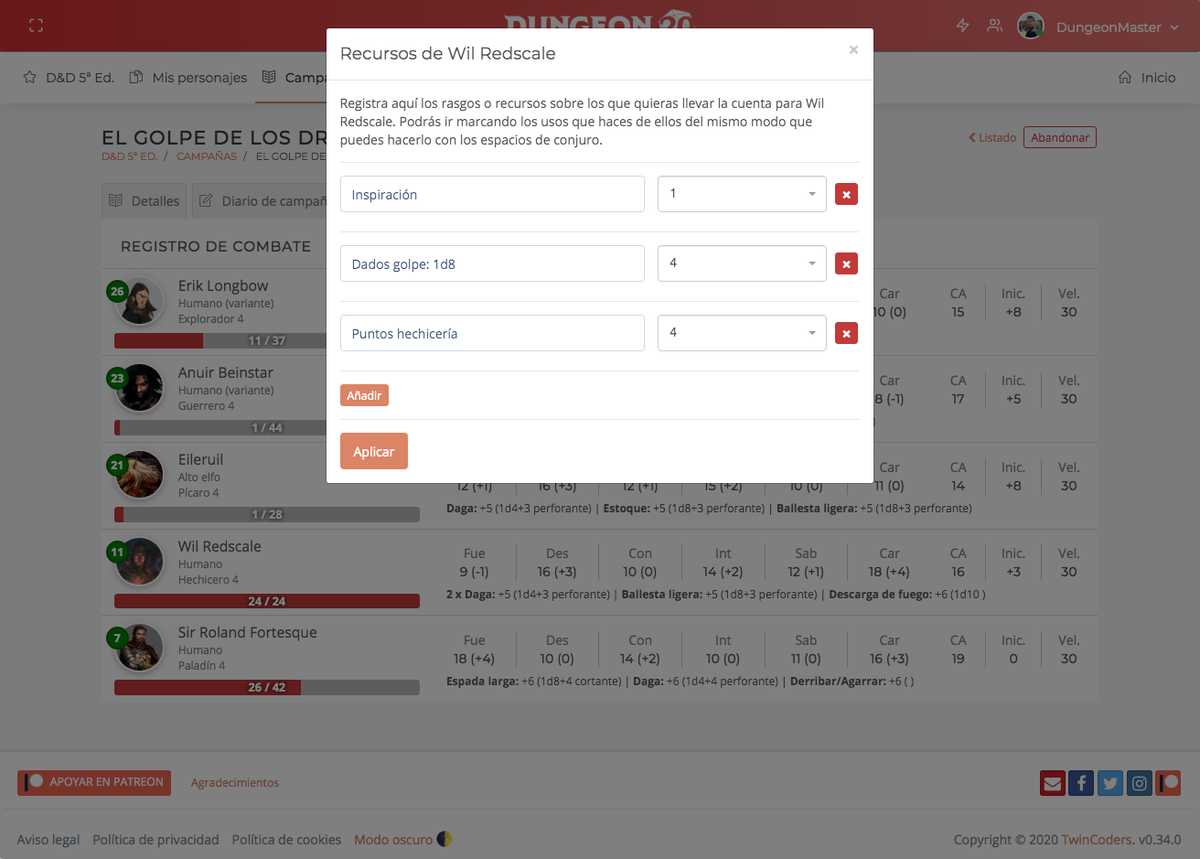The image size is (1200, 859).
Task: Open Aviso legal link
Action: tap(48, 840)
